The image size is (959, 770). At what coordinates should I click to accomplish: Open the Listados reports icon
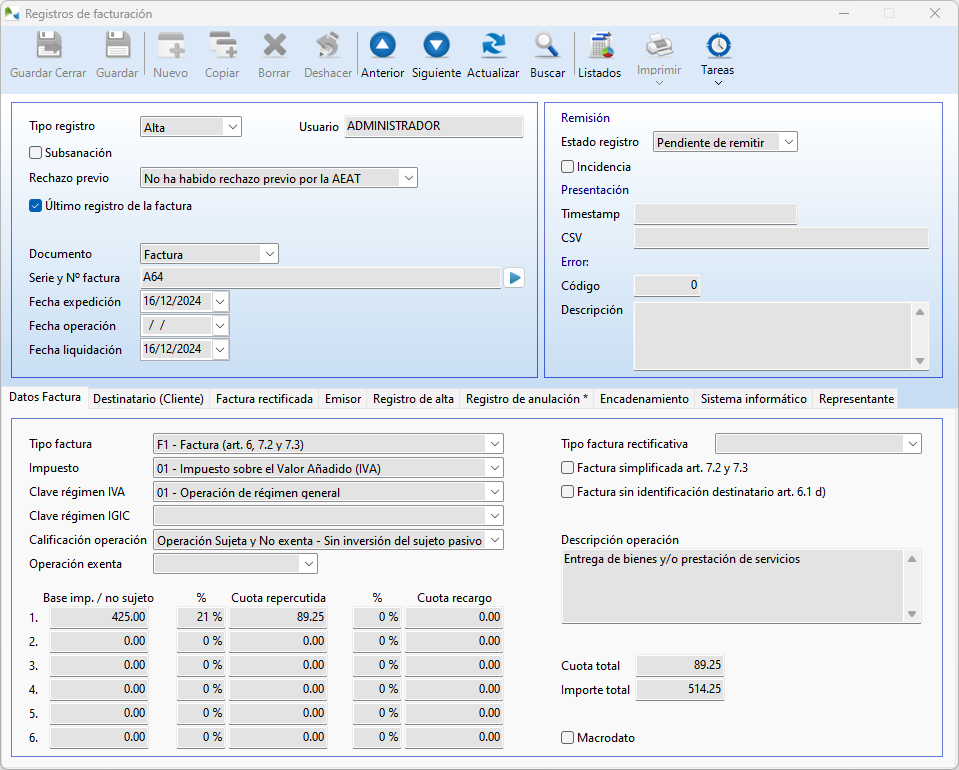click(599, 45)
